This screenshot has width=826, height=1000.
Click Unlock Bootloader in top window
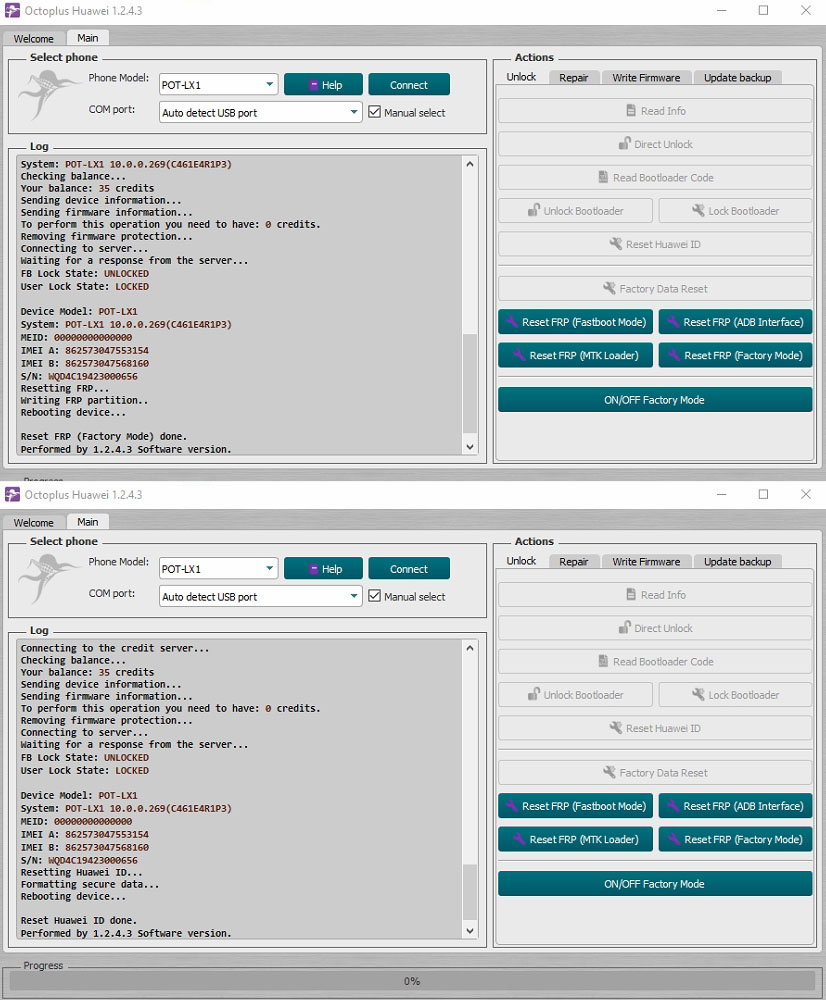[575, 211]
